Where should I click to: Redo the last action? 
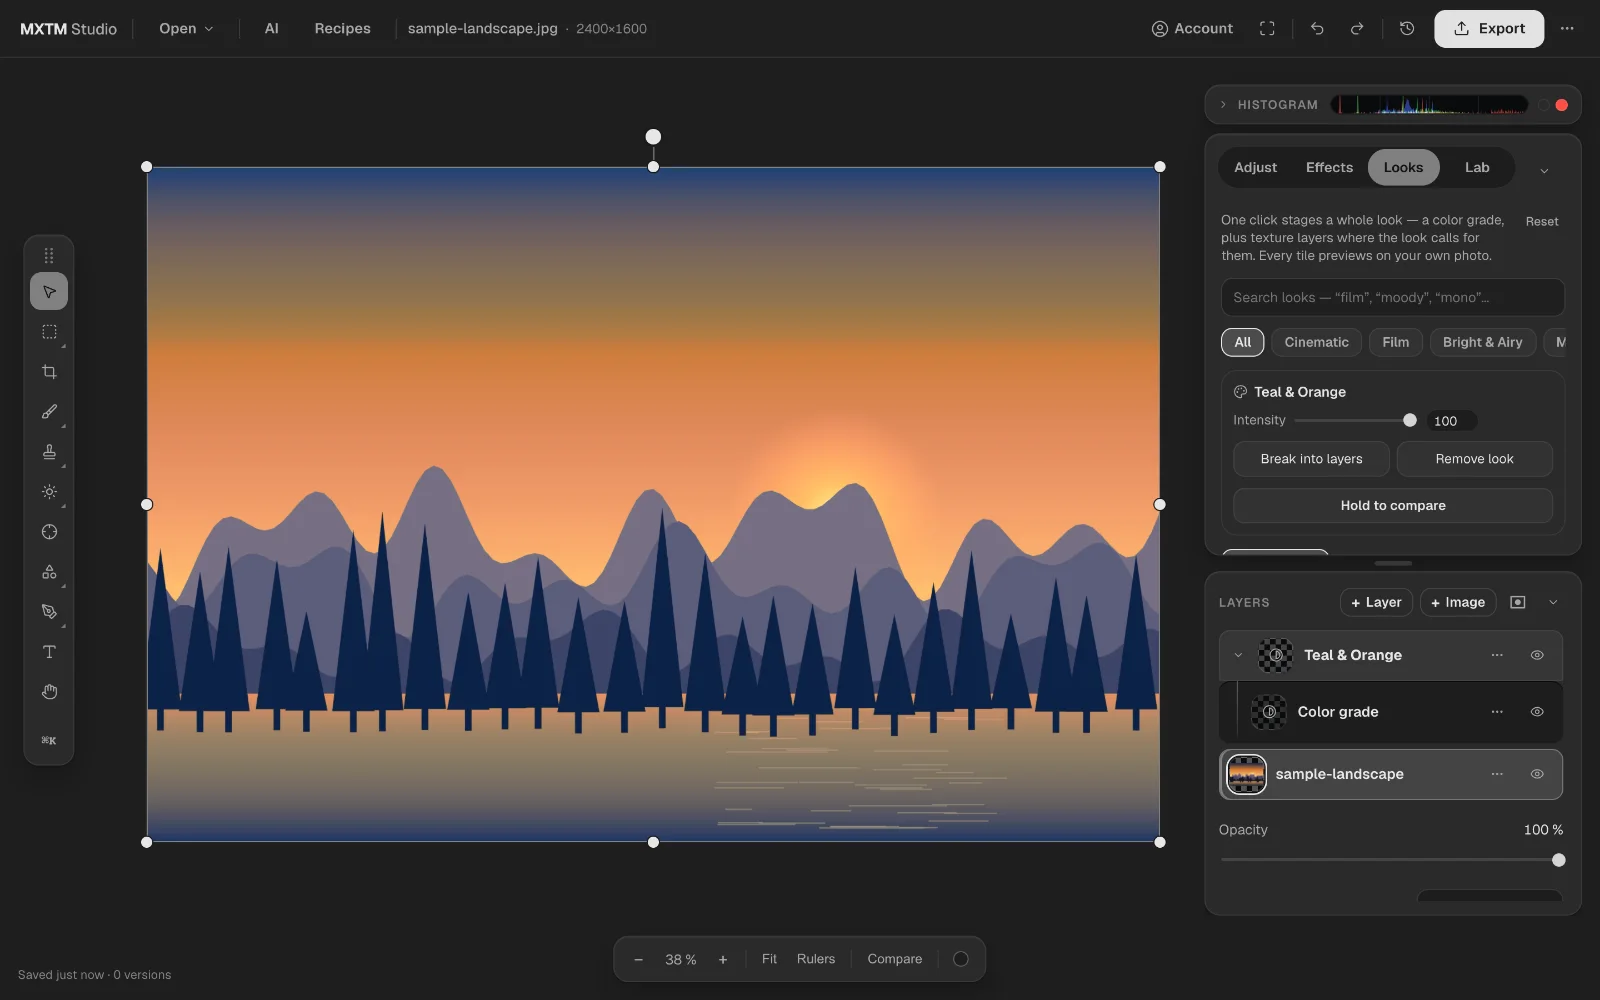1357,29
